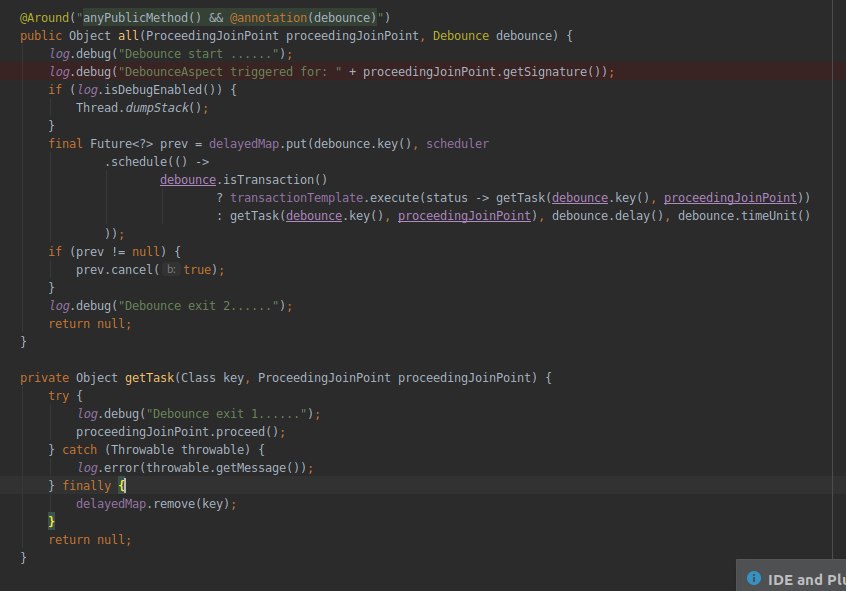Click the scheduler field reference

point(458,144)
